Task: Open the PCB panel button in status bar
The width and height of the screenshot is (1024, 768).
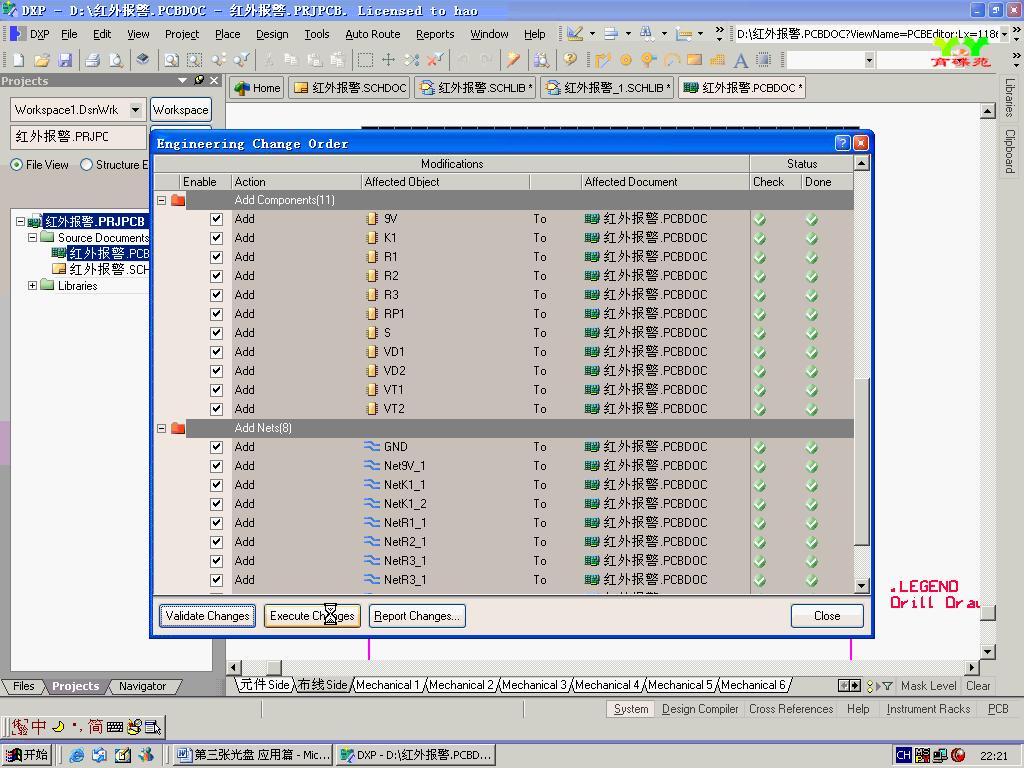Action: [x=998, y=709]
